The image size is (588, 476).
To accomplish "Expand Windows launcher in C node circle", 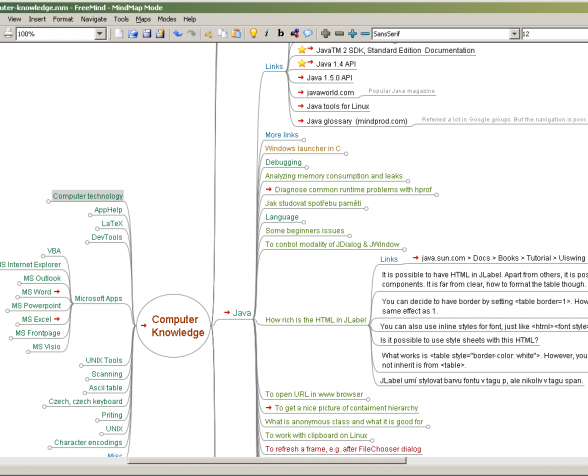I will pos(346,153).
